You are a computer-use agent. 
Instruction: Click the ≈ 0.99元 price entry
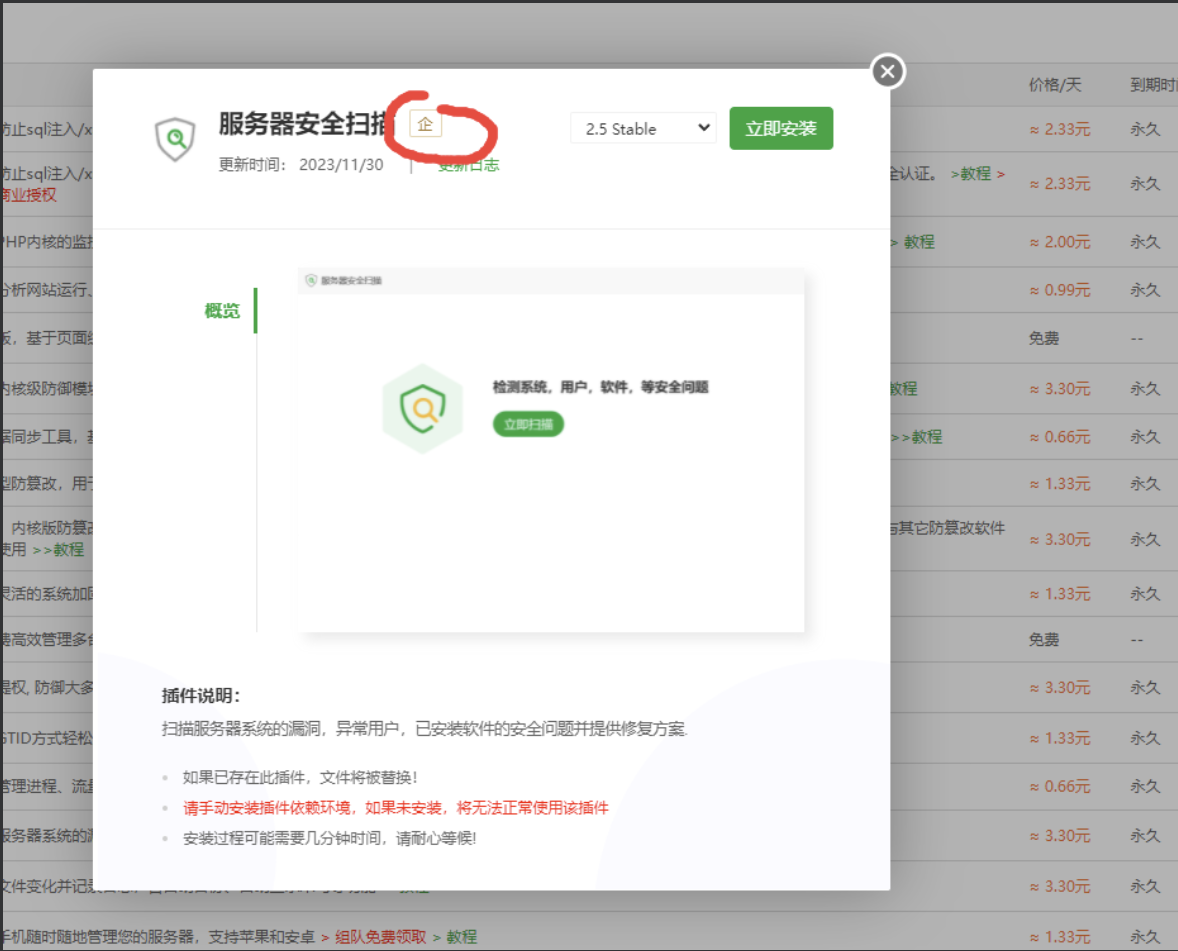[1059, 290]
